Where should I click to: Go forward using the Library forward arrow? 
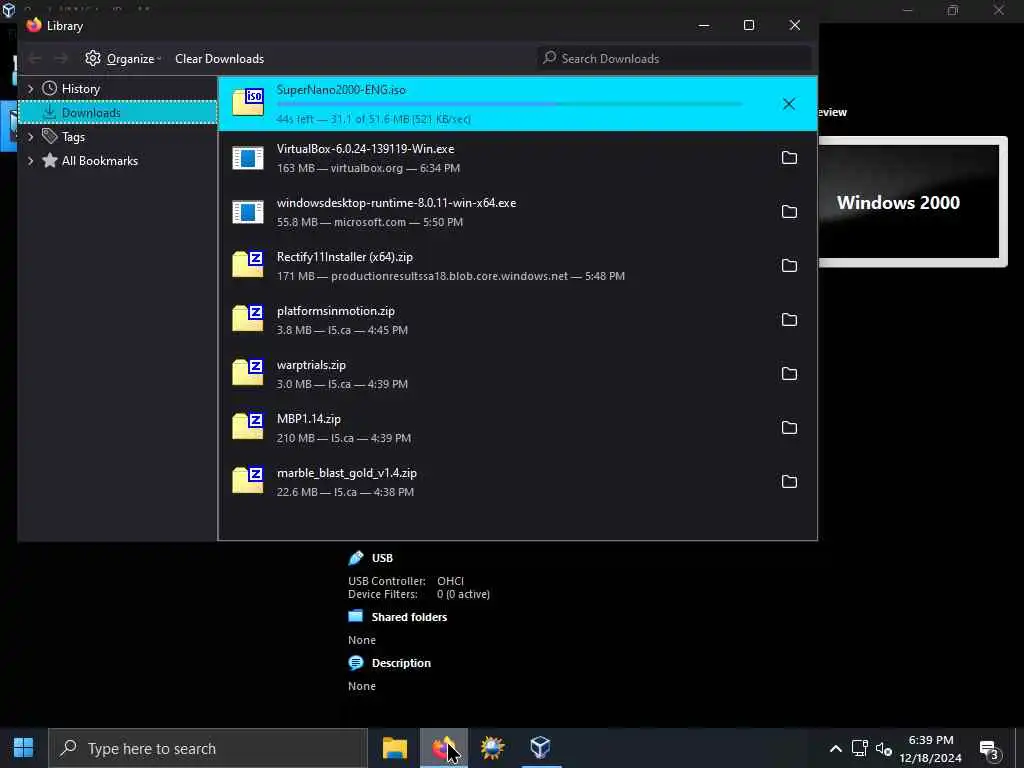tap(61, 59)
